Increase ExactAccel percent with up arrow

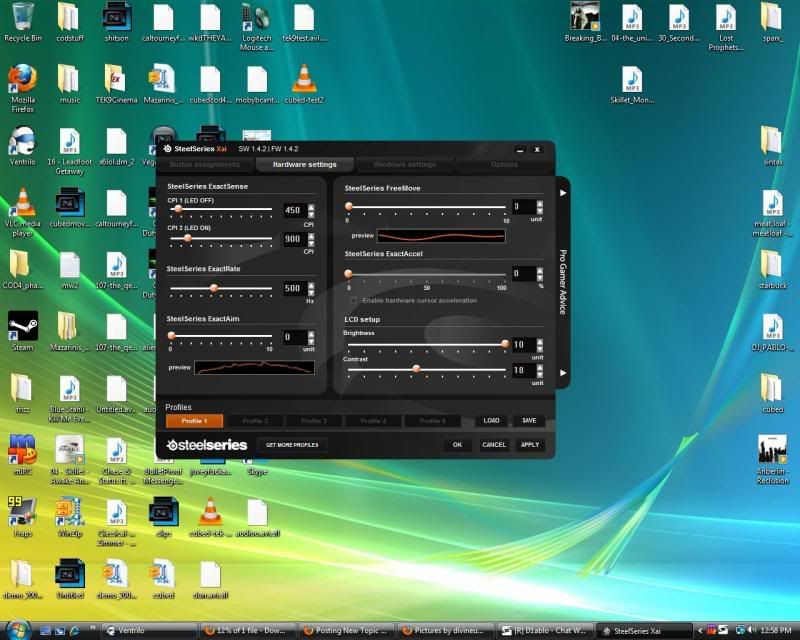point(540,271)
